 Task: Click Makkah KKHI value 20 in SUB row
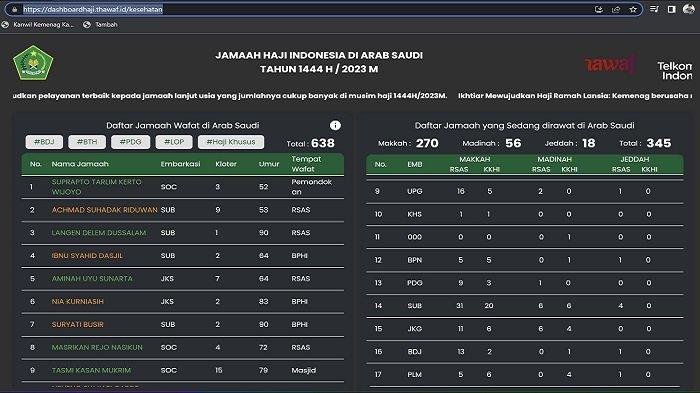489,306
